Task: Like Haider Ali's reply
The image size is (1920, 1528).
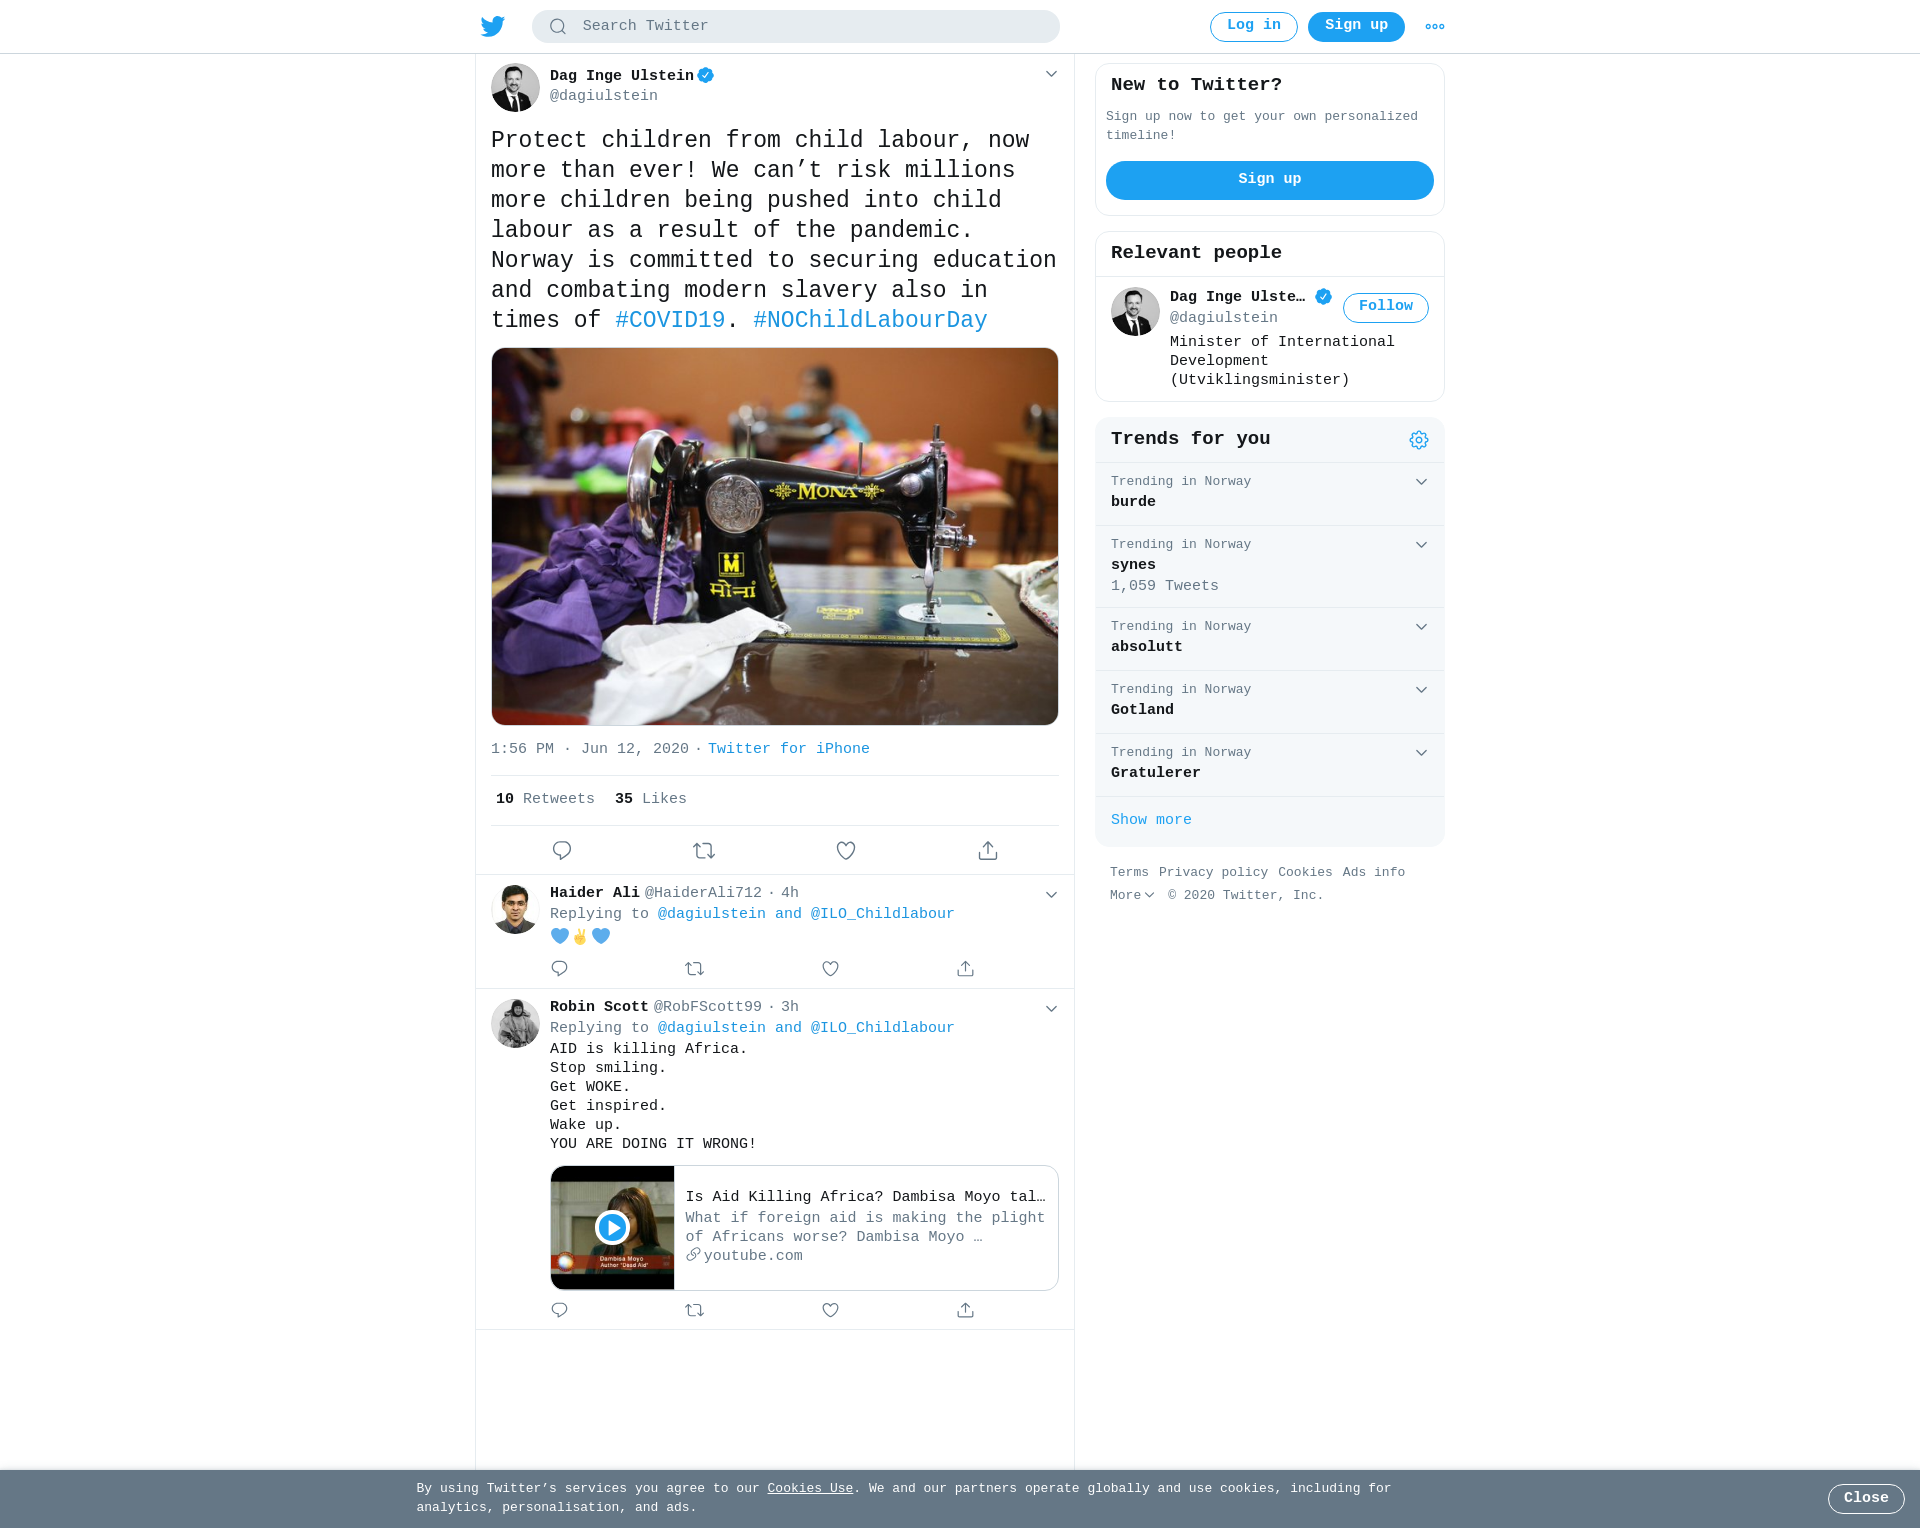Action: point(830,969)
